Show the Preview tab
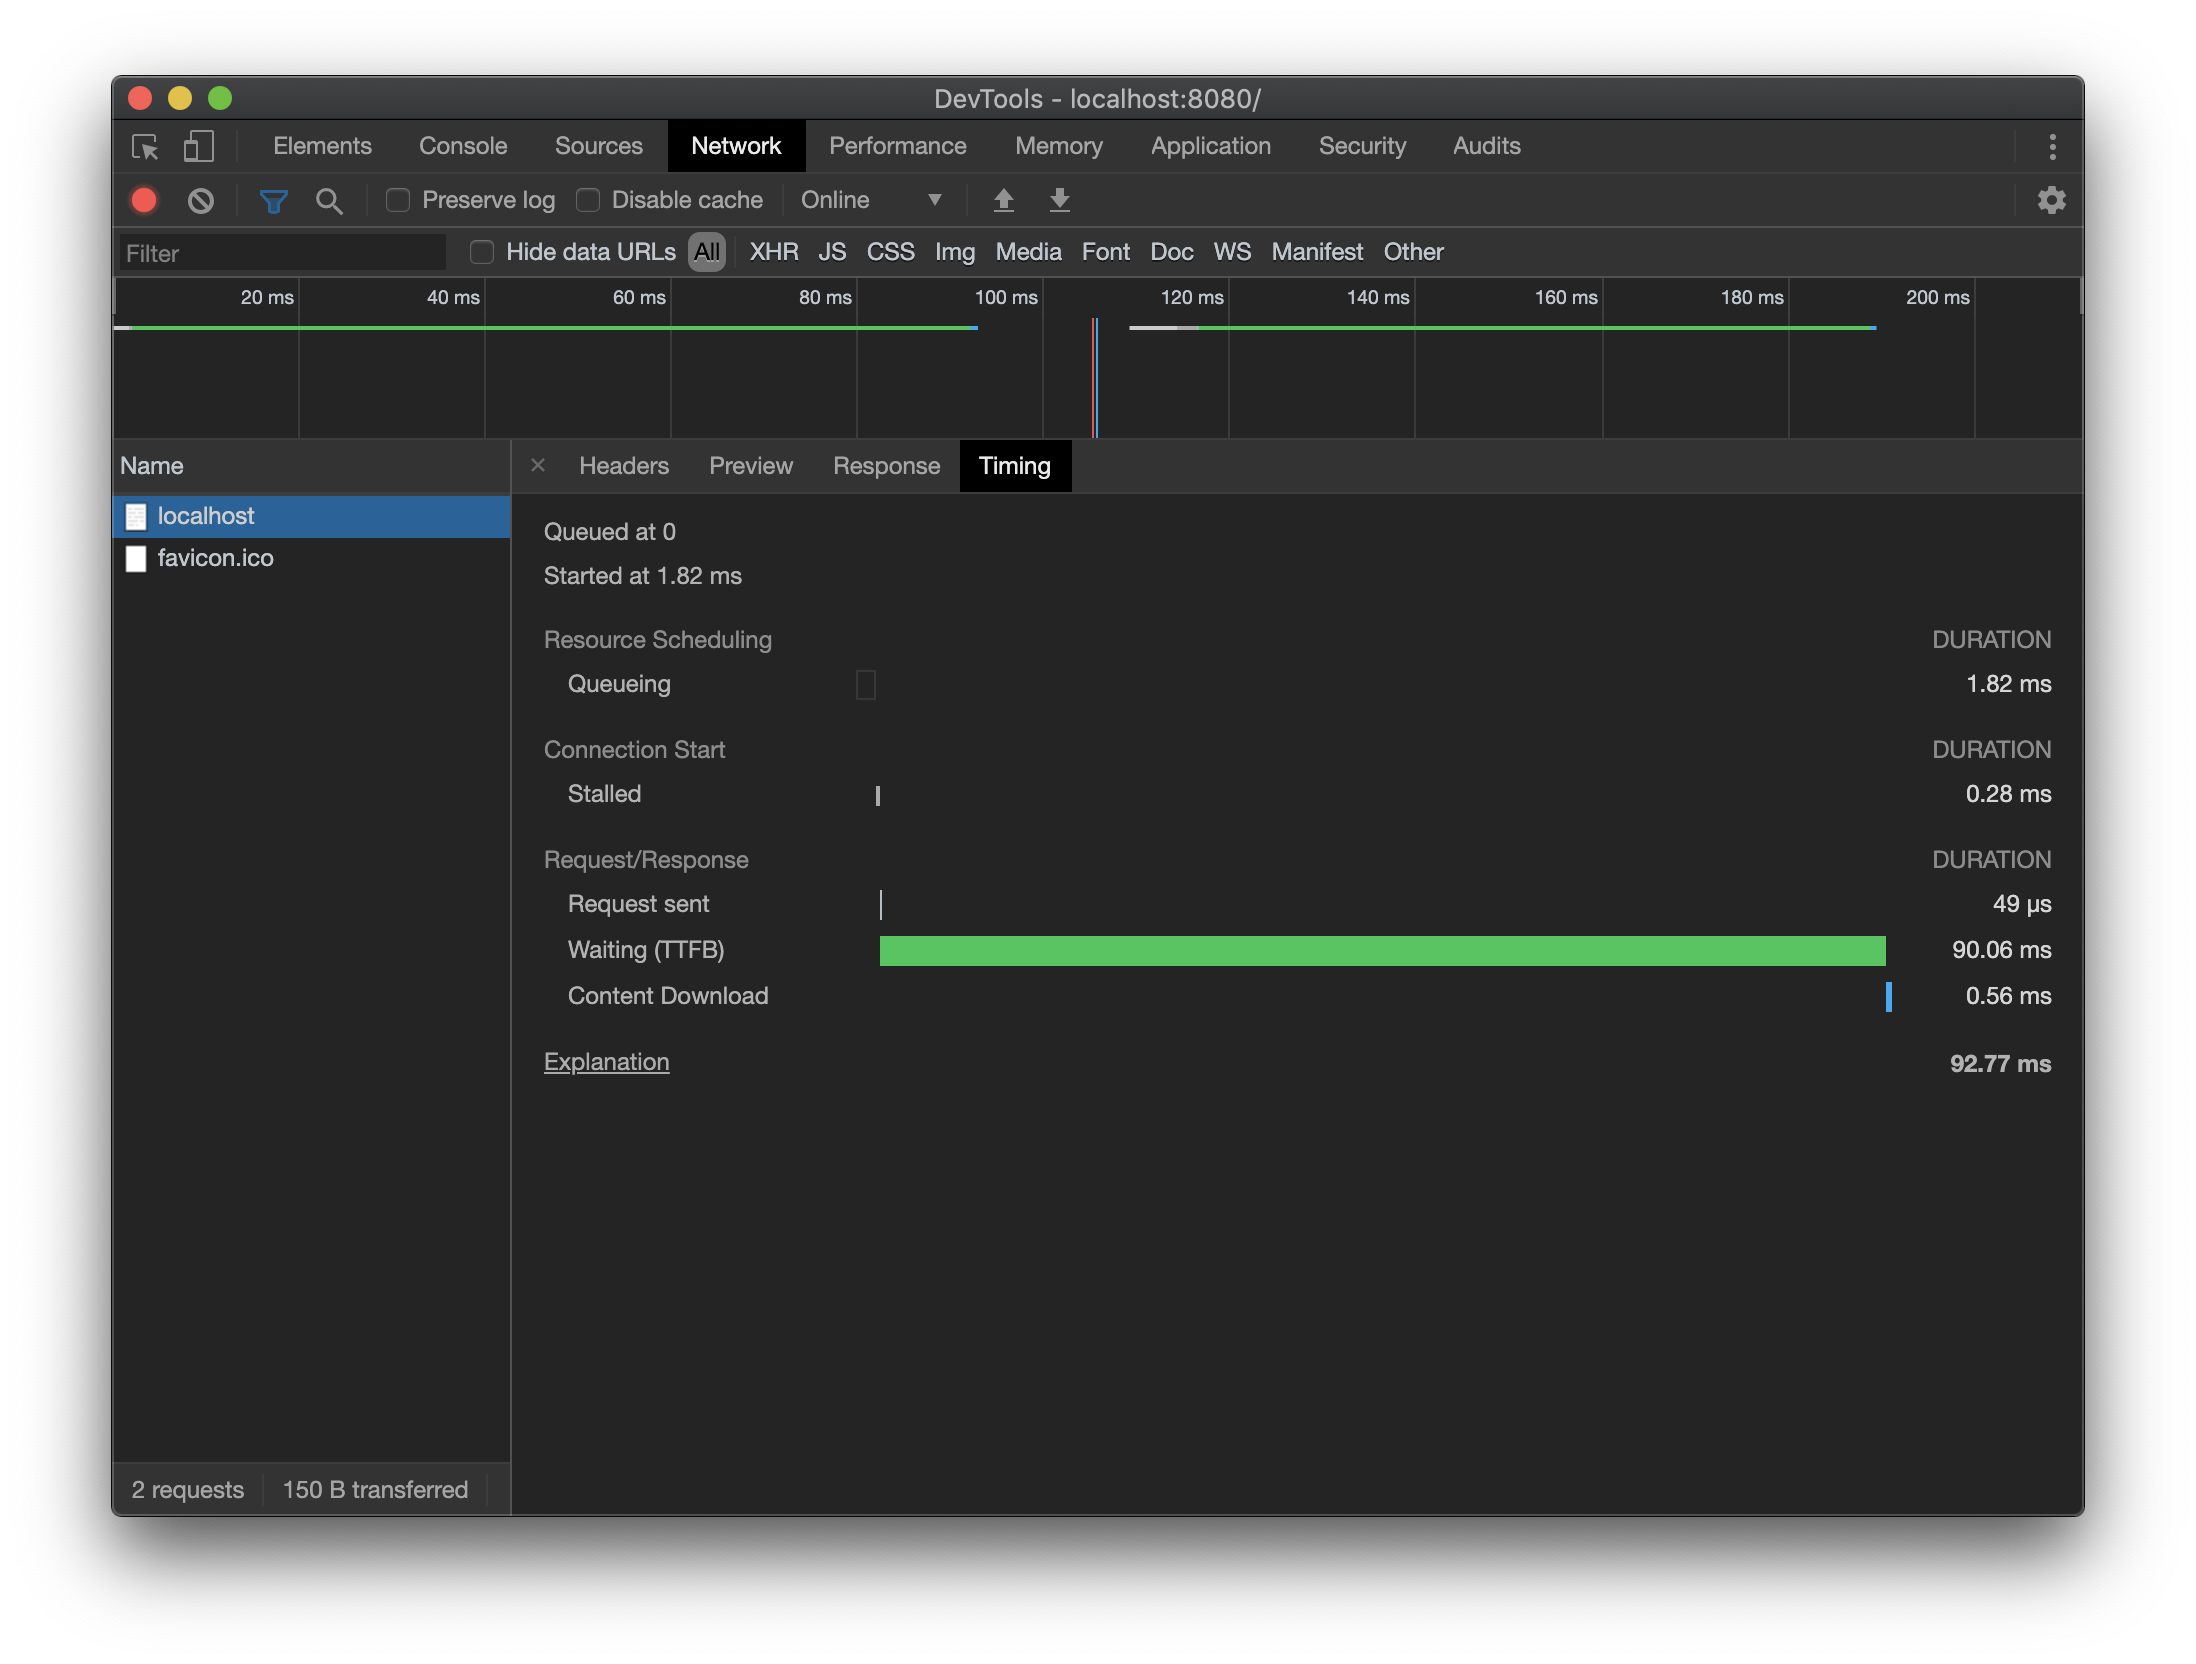The width and height of the screenshot is (2196, 1664). pyautogui.click(x=750, y=466)
